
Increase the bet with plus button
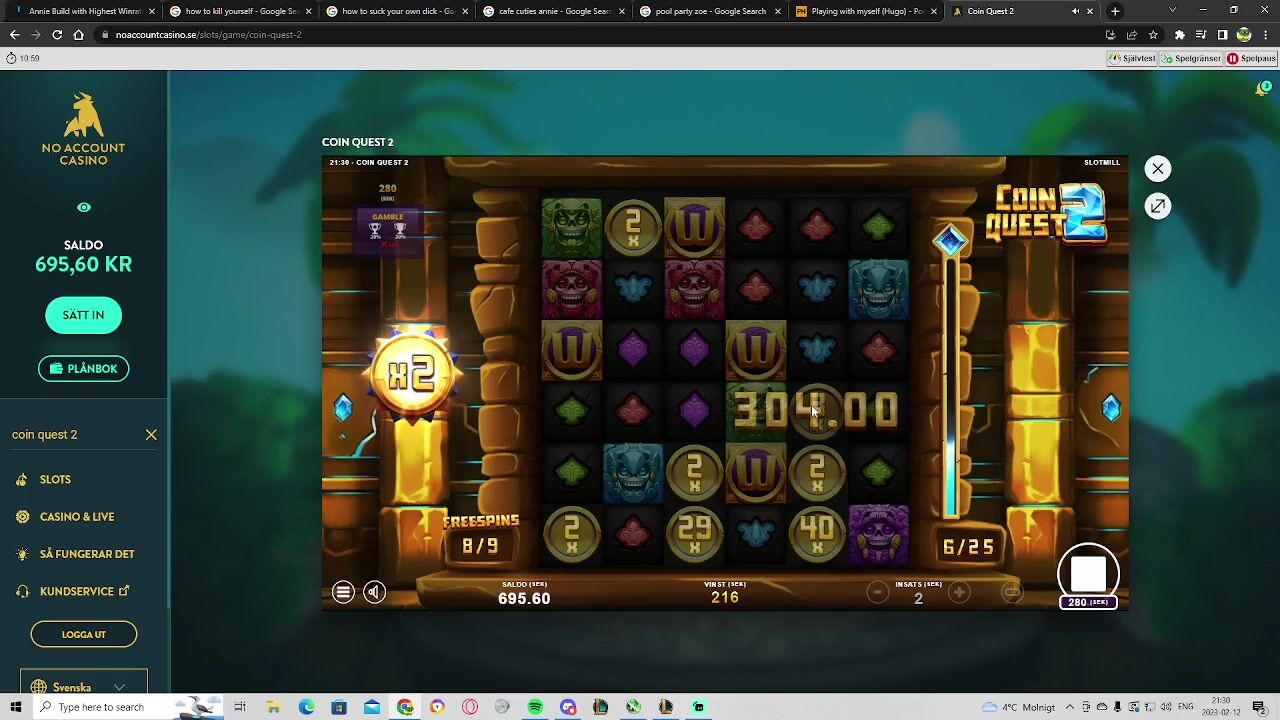[959, 593]
